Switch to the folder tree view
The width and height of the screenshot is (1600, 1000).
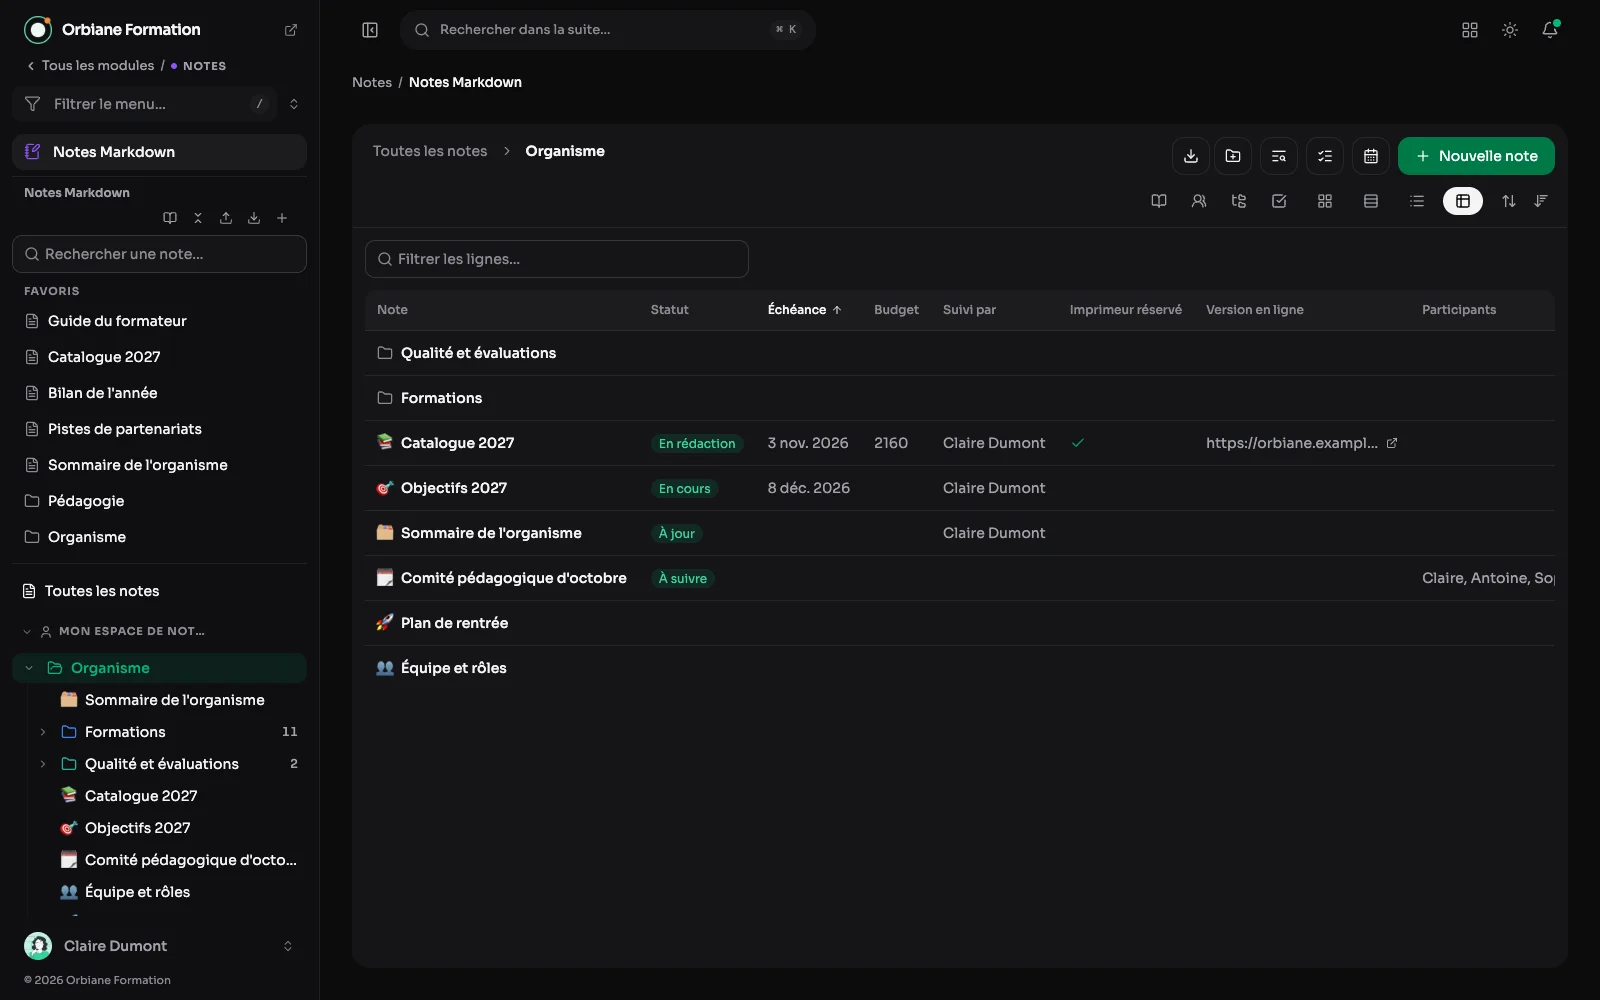coord(1239,201)
